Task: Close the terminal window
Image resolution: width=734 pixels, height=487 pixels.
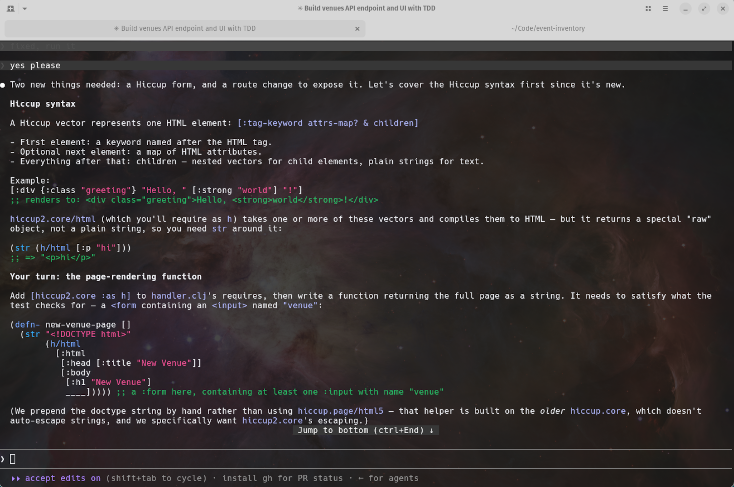Action: click(723, 8)
